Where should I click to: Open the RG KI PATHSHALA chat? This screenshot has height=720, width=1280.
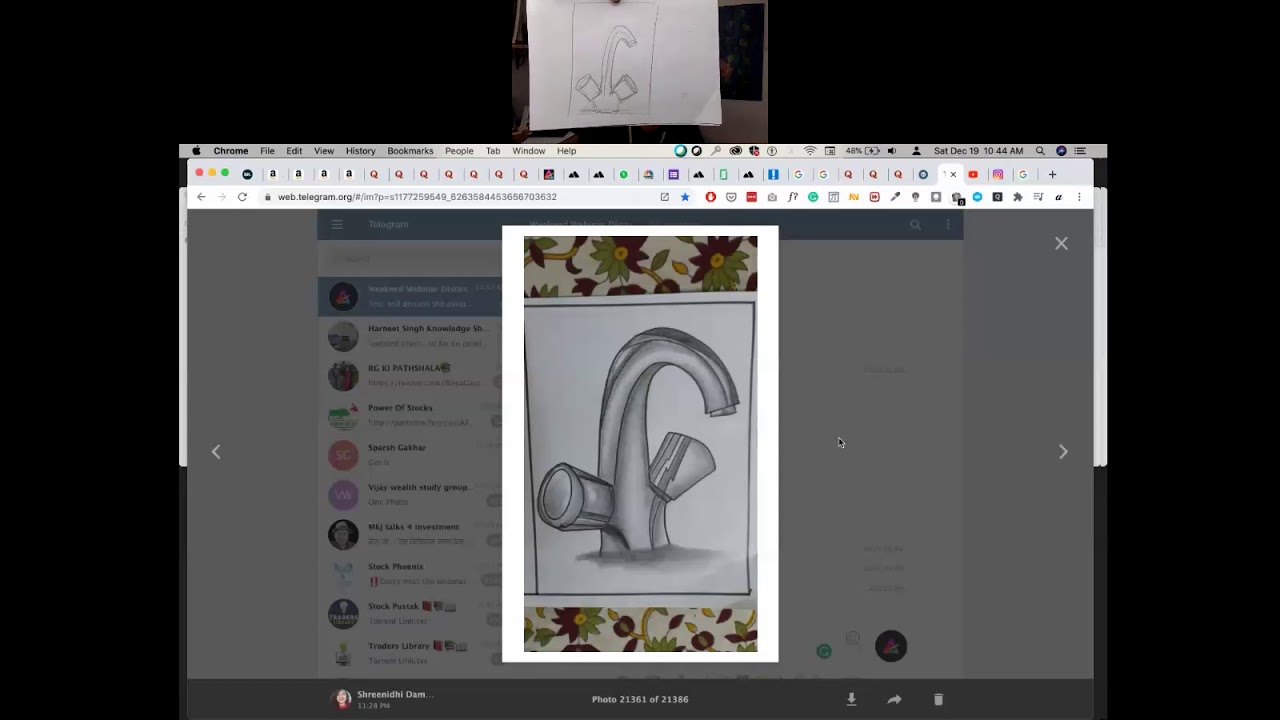410,376
